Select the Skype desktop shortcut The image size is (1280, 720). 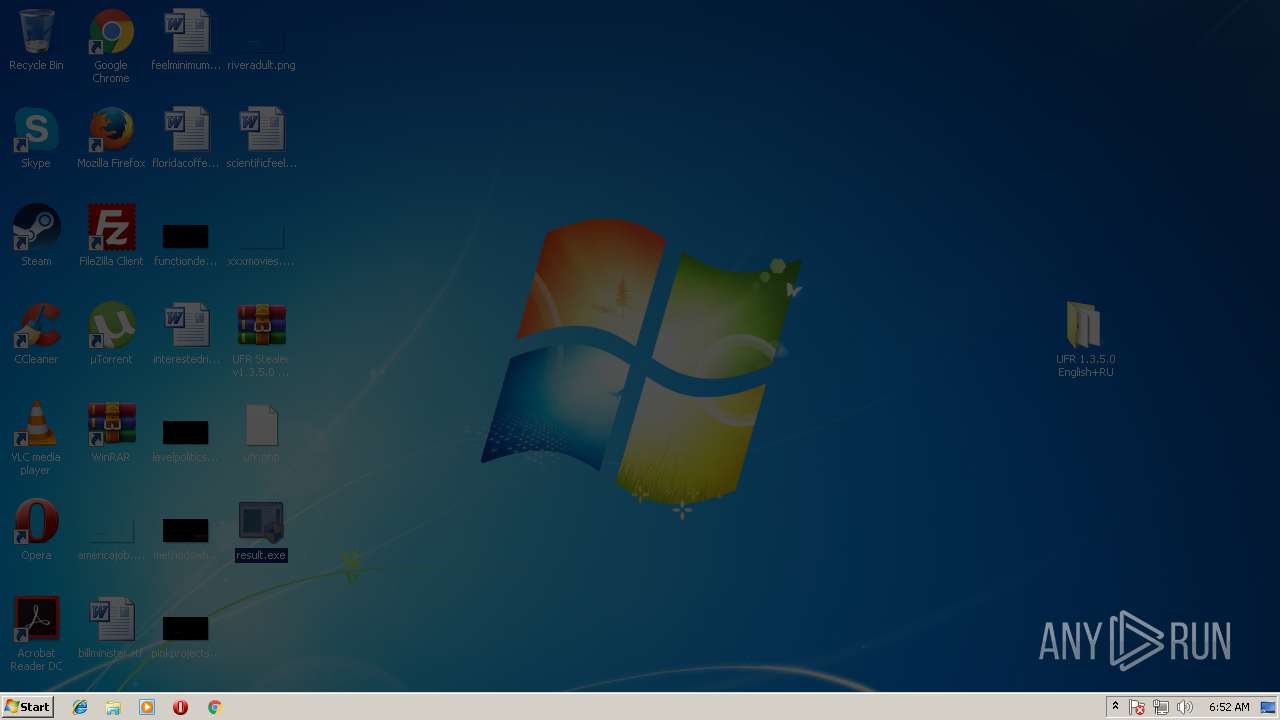point(36,138)
